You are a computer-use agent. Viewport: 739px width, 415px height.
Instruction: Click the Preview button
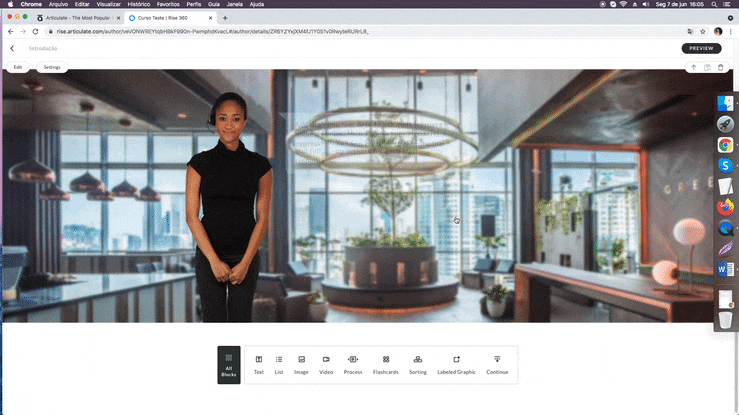coord(701,48)
